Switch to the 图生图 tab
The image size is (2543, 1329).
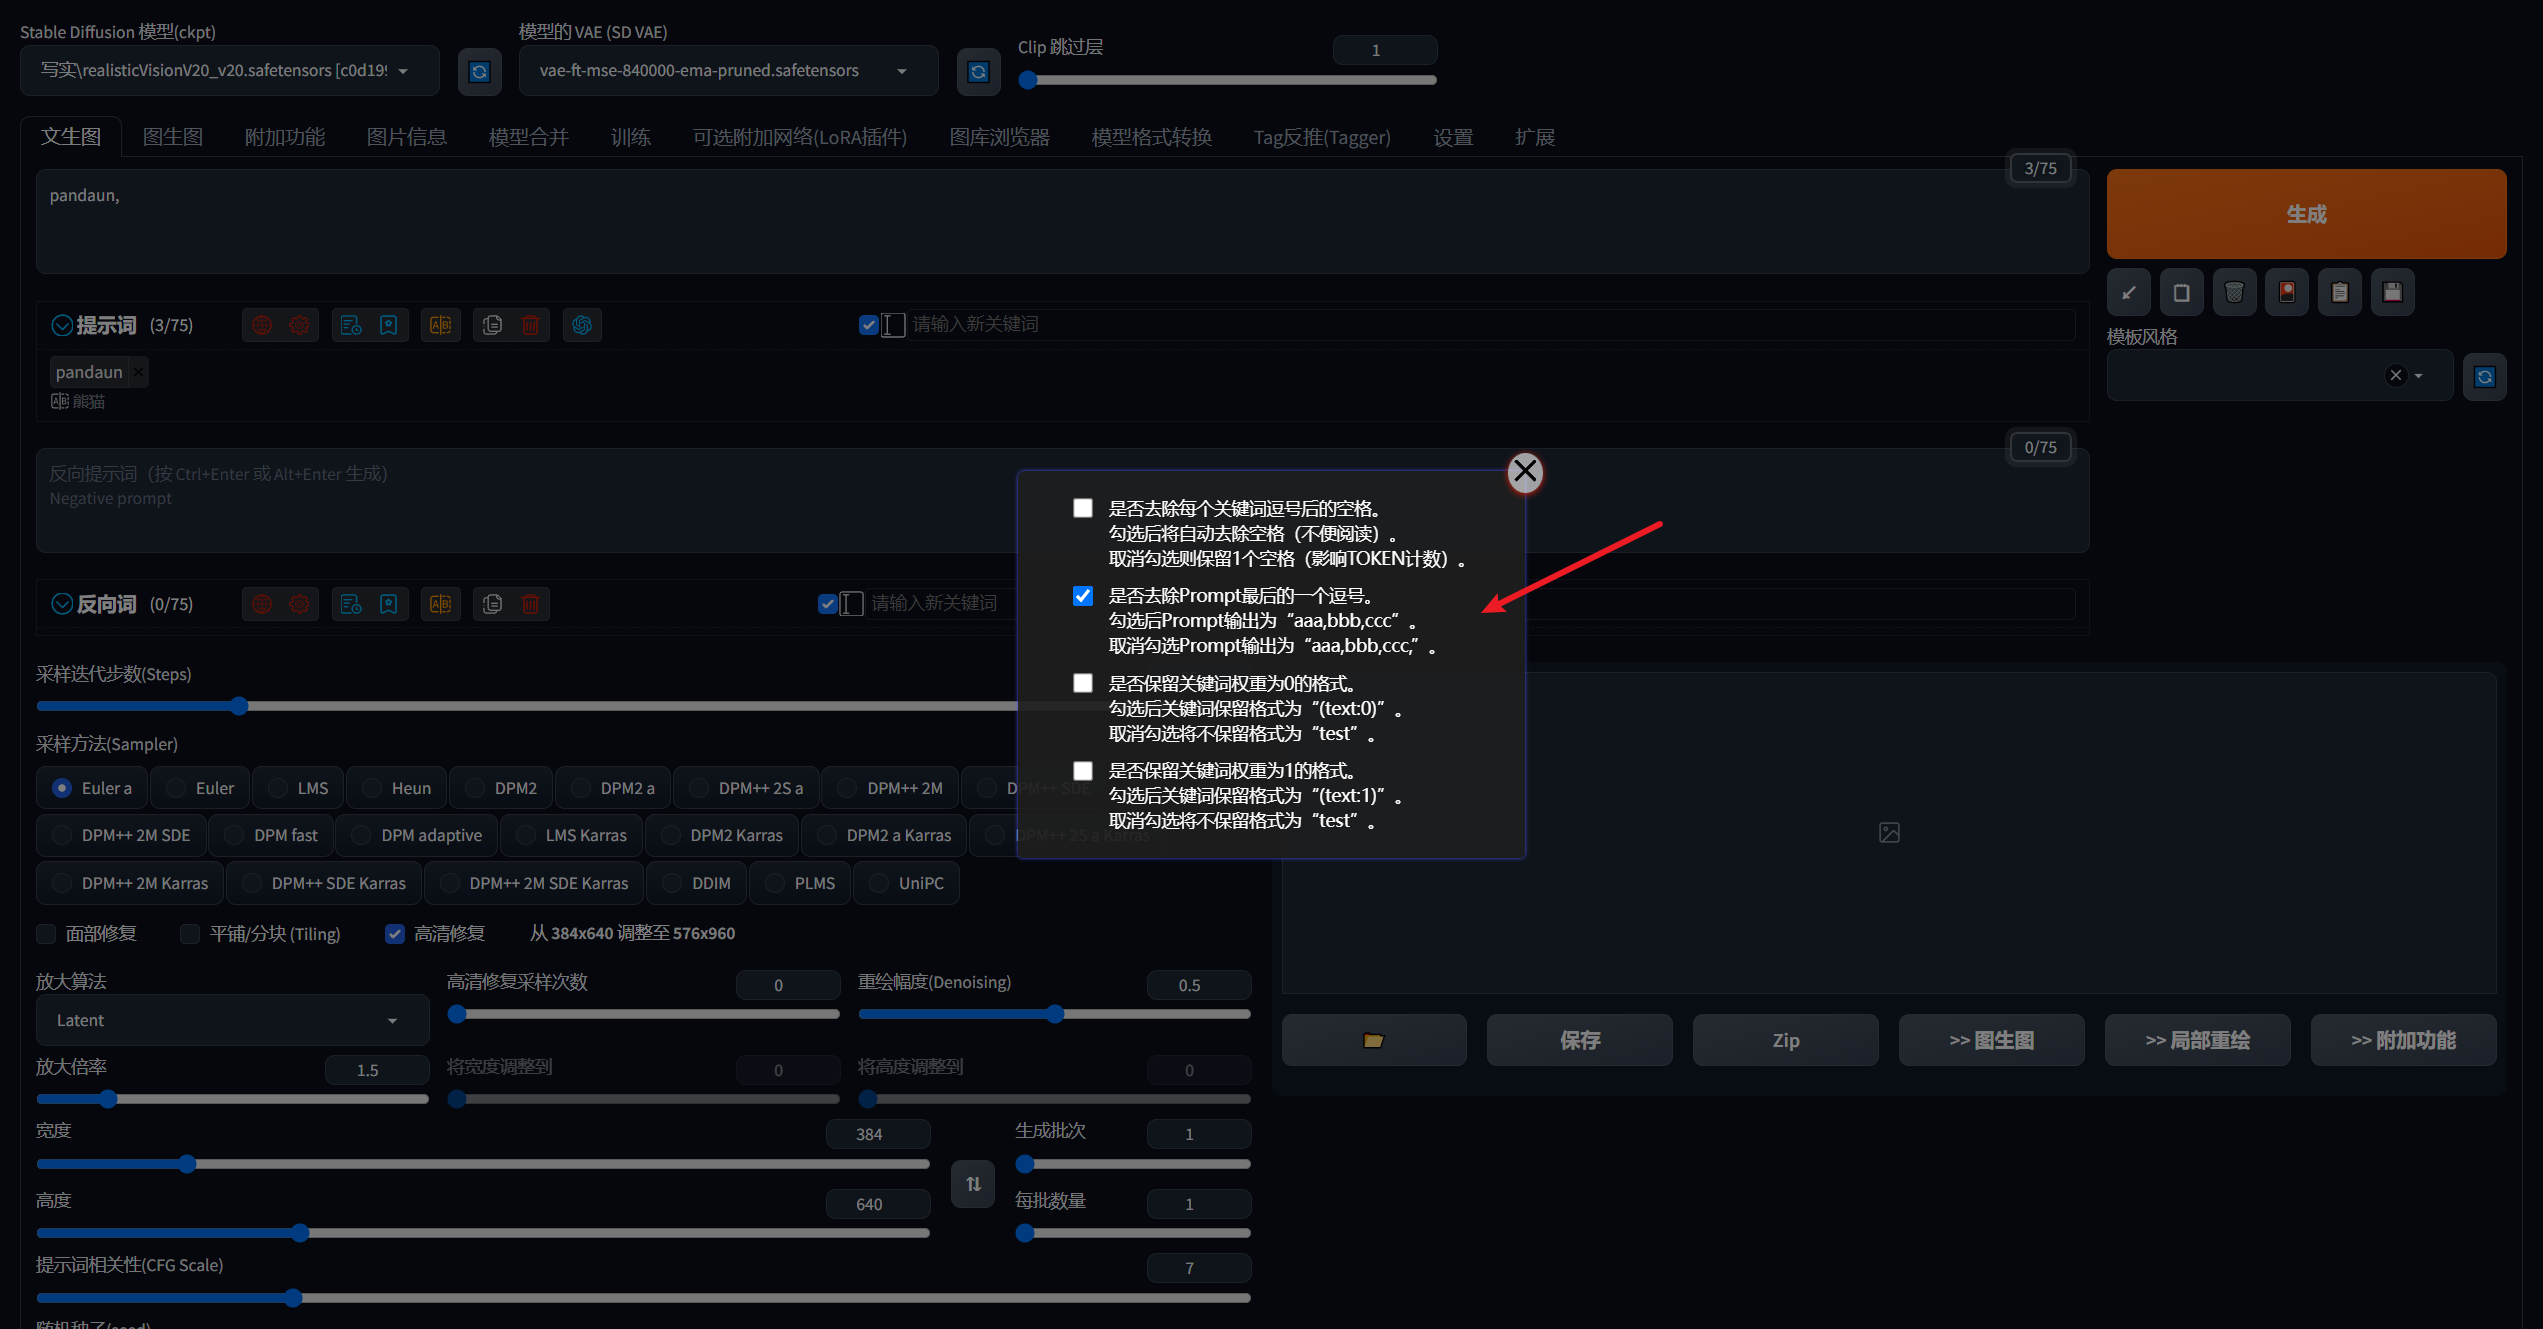tap(172, 137)
